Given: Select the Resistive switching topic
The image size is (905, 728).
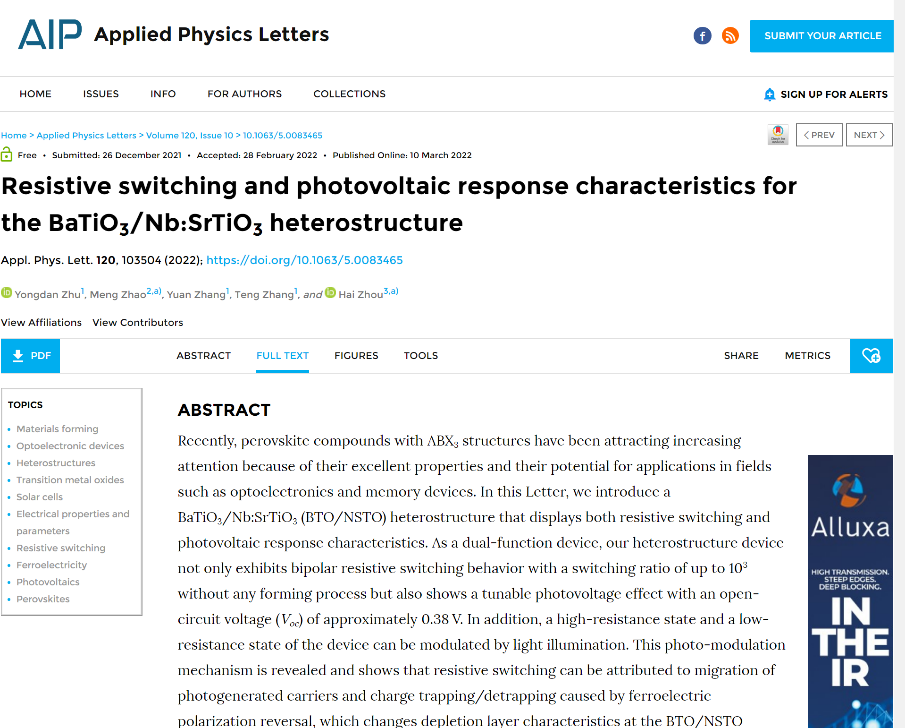Looking at the screenshot, I should tap(61, 548).
